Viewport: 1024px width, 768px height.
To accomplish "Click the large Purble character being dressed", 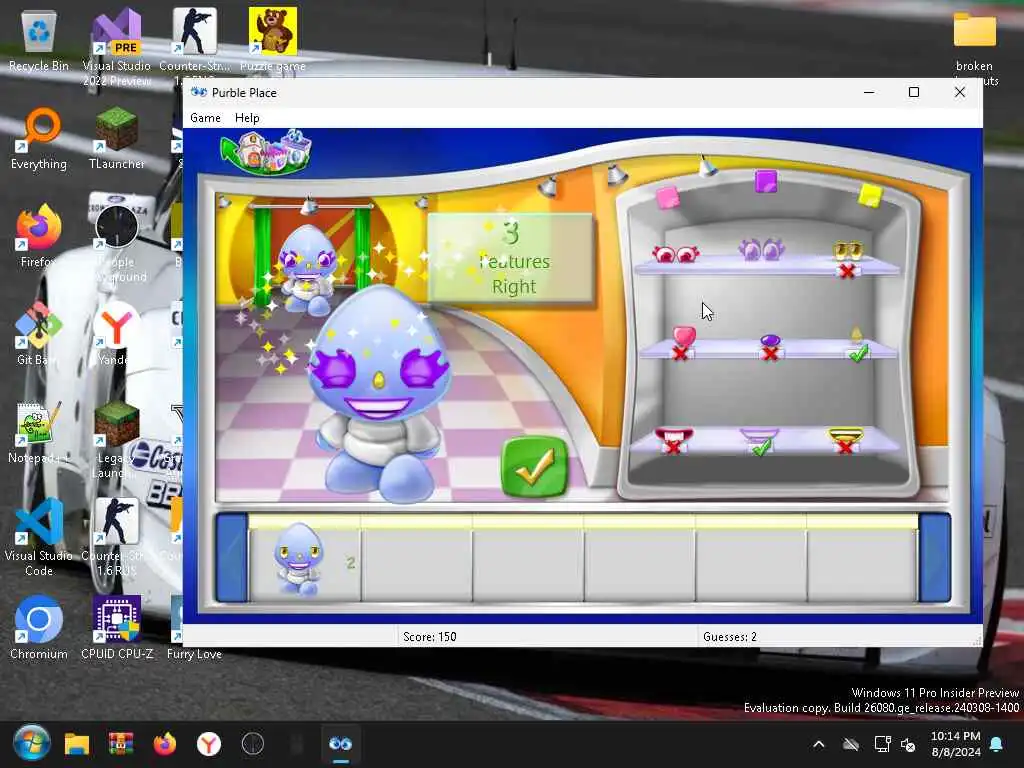I will click(x=380, y=394).
